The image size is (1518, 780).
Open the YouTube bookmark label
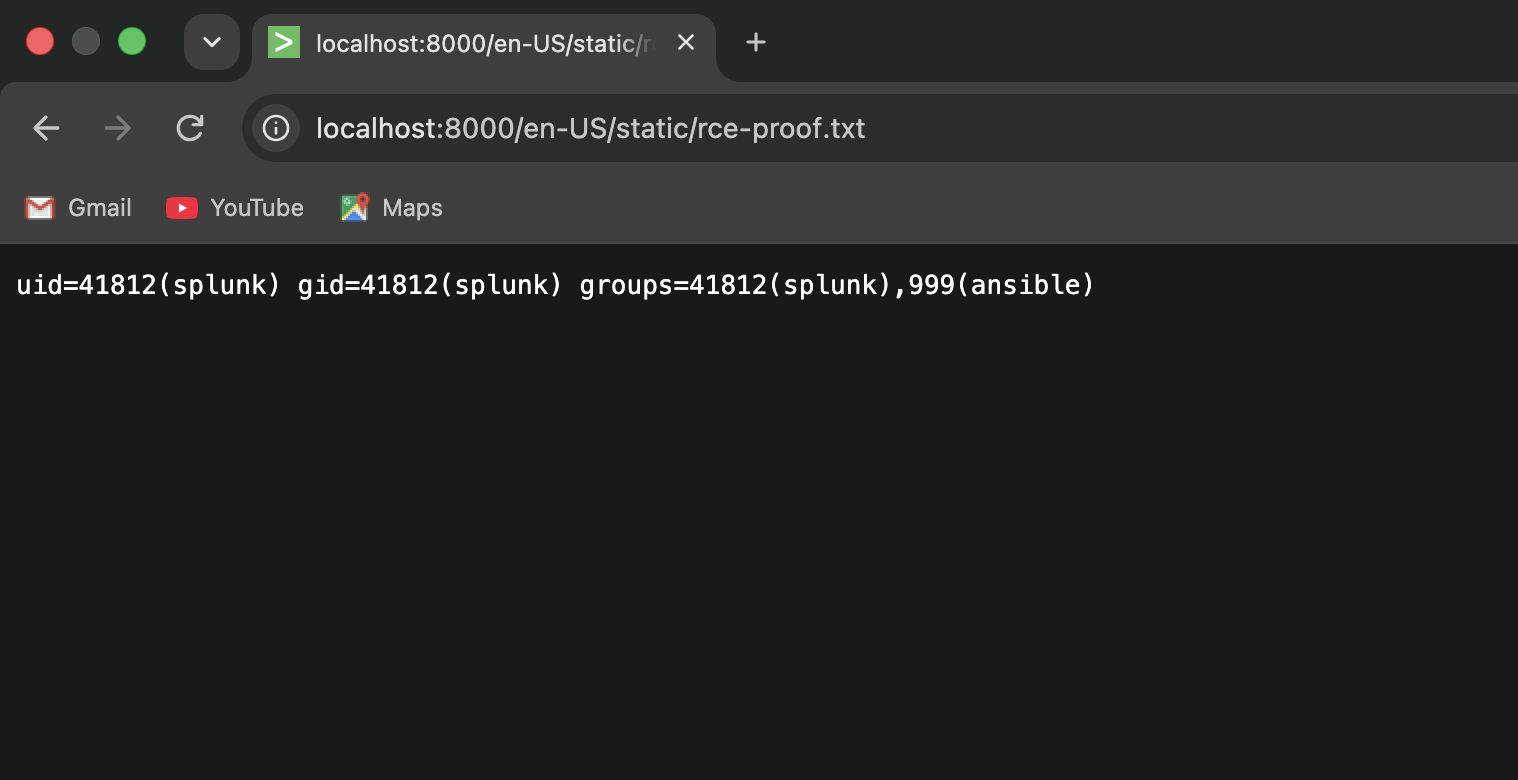[257, 208]
